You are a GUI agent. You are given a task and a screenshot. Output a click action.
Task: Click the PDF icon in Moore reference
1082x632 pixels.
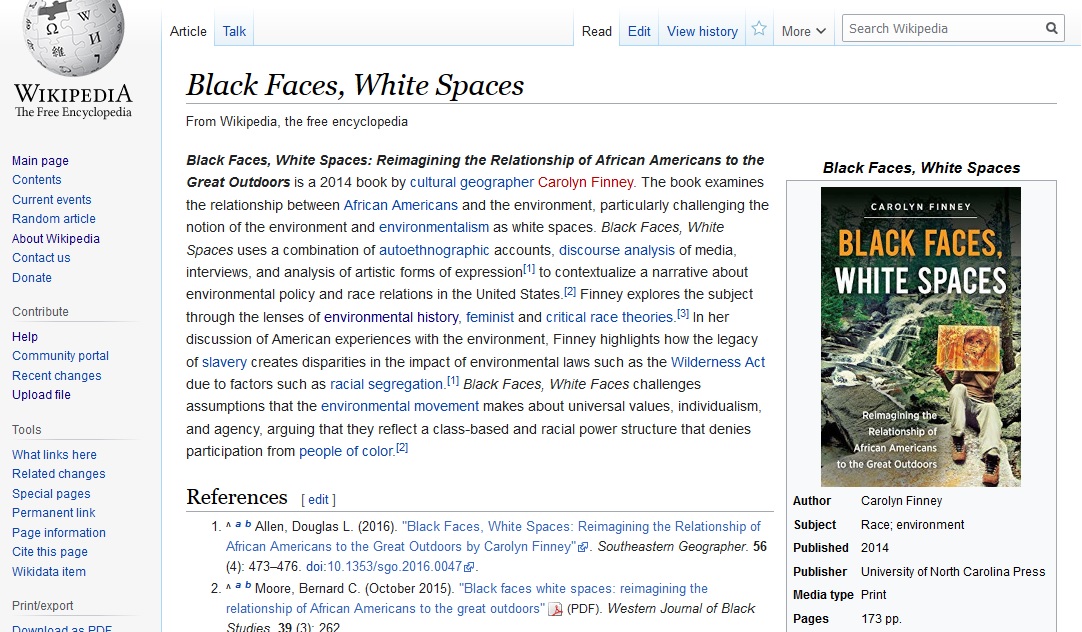click(555, 609)
